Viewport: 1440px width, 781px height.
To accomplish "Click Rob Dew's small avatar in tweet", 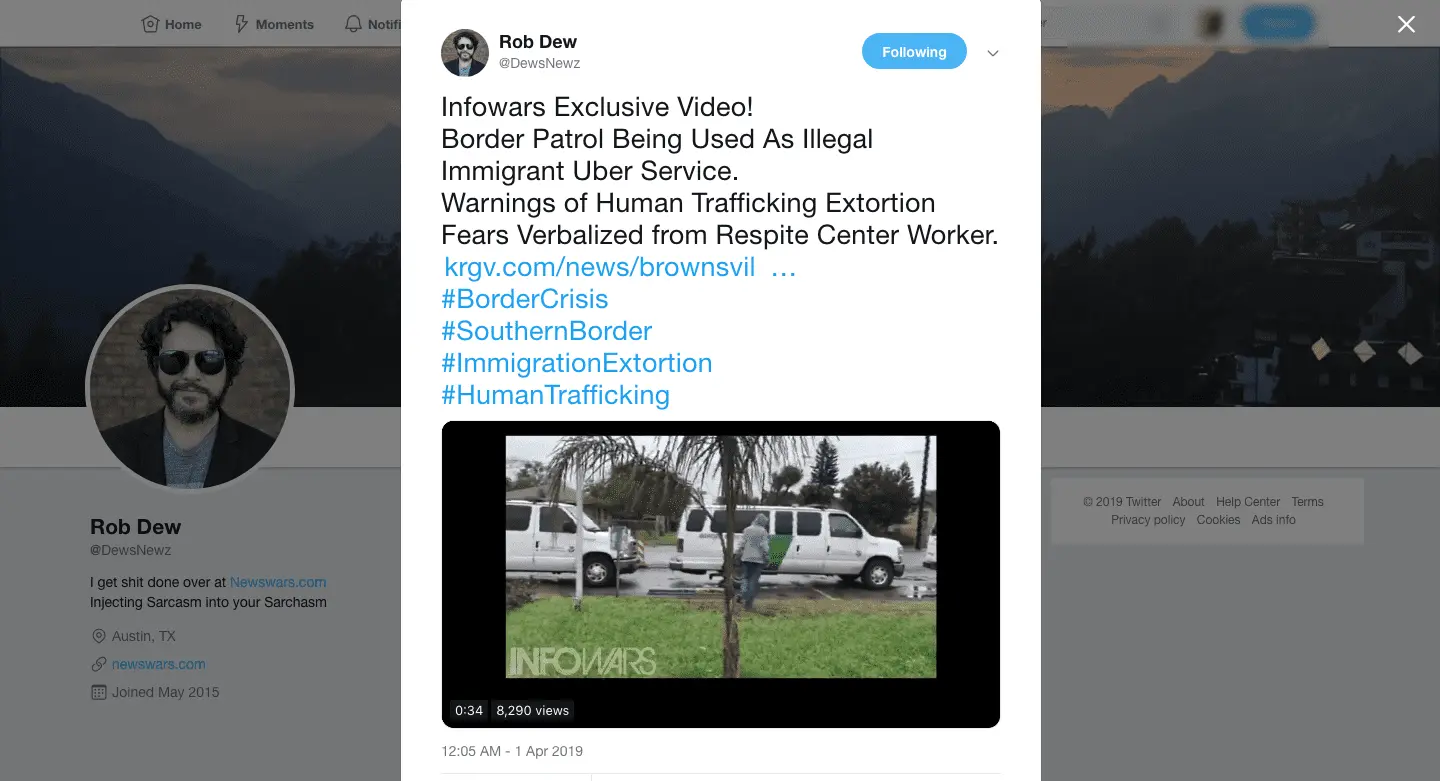I will pos(465,53).
